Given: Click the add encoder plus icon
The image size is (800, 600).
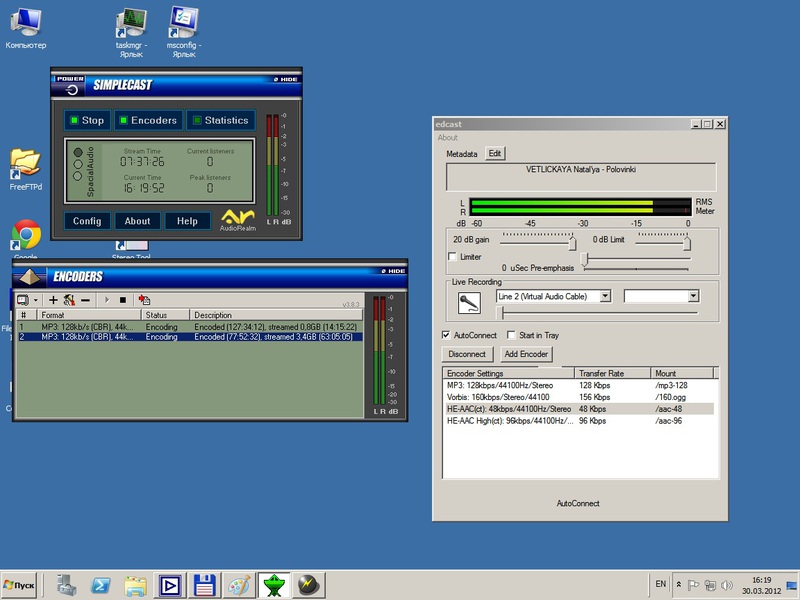Looking at the screenshot, I should (x=53, y=300).
